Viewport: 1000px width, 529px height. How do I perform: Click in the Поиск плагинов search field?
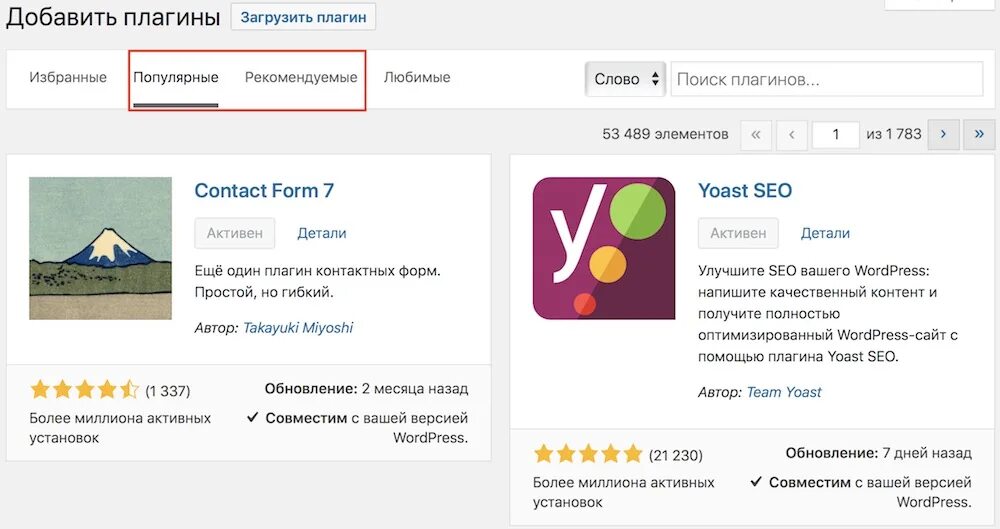tap(826, 79)
